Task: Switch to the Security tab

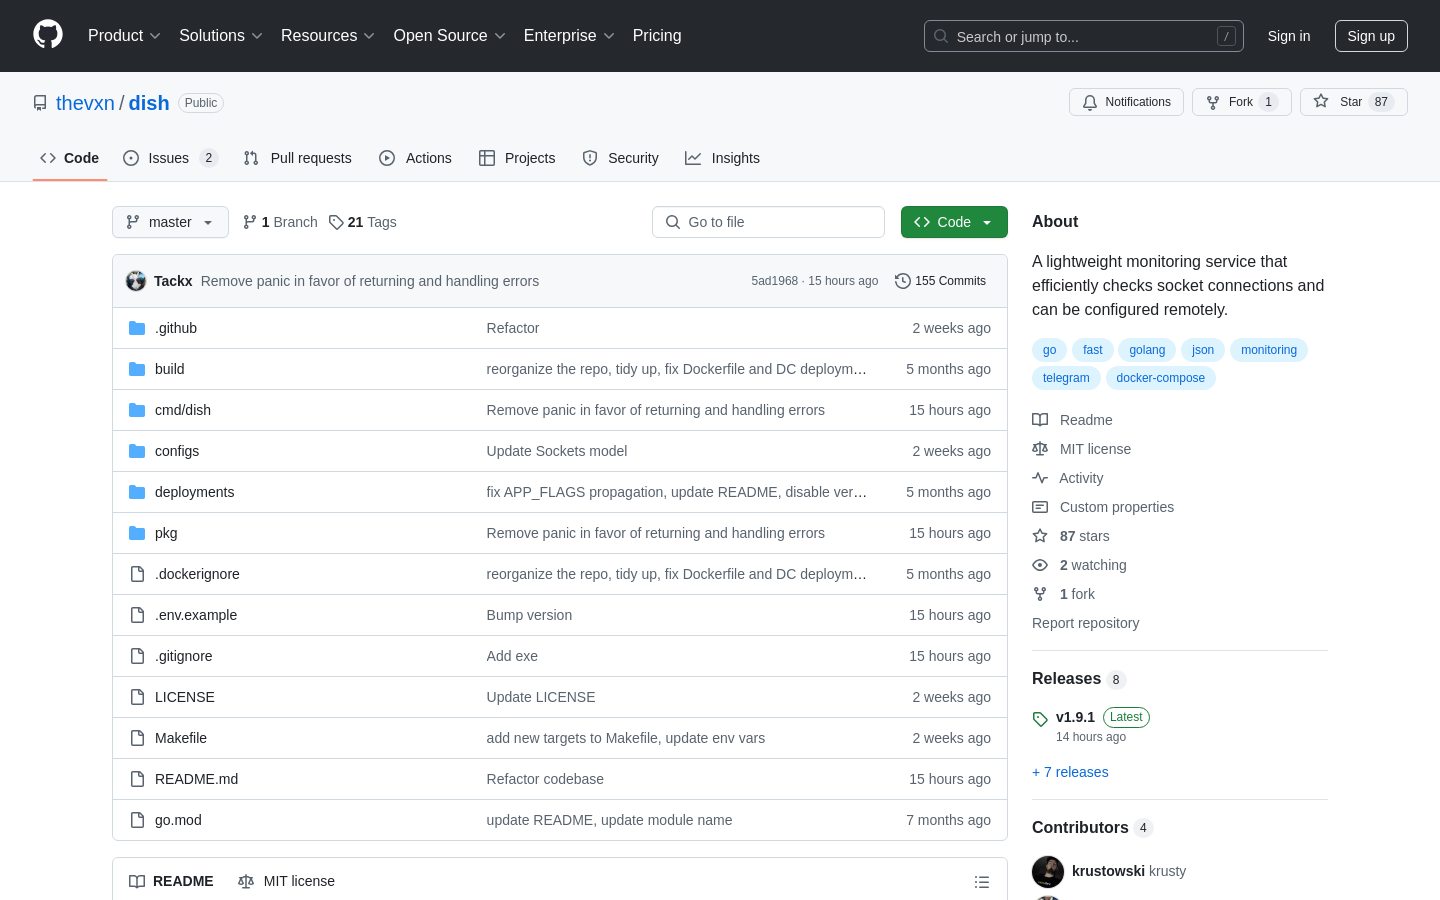Action: click(x=621, y=158)
